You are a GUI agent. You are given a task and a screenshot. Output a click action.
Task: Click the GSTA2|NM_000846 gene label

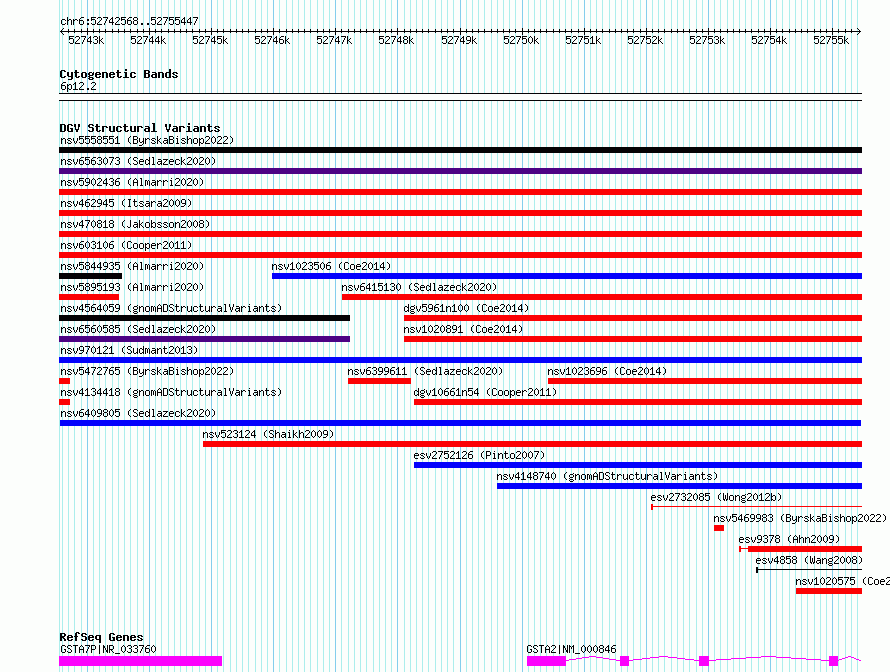click(572, 649)
